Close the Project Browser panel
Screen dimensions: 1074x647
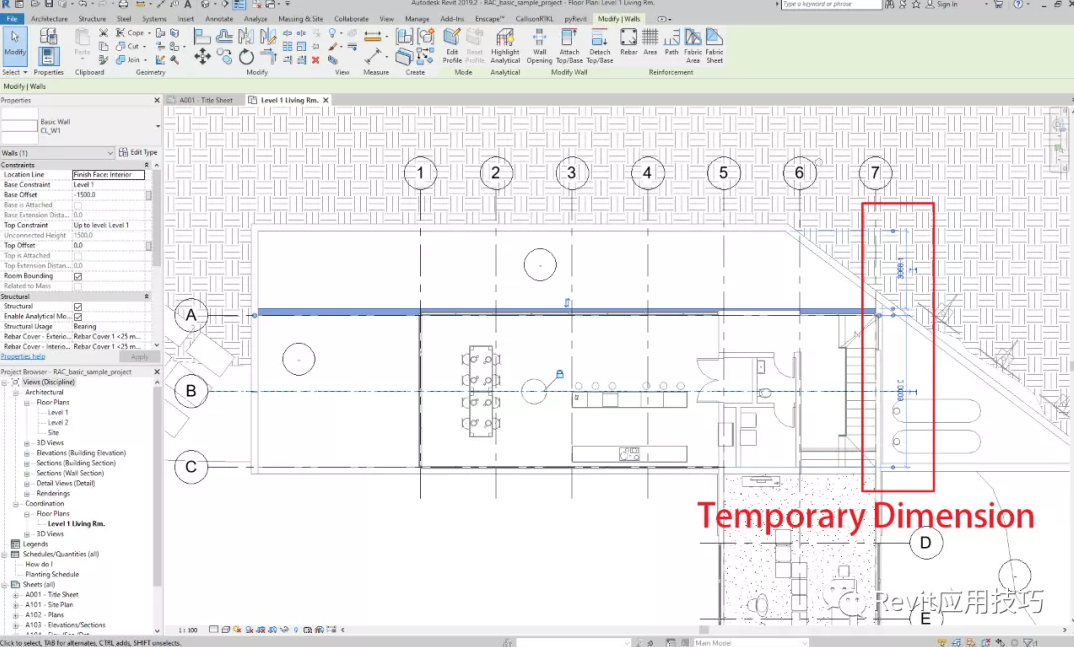tap(156, 372)
